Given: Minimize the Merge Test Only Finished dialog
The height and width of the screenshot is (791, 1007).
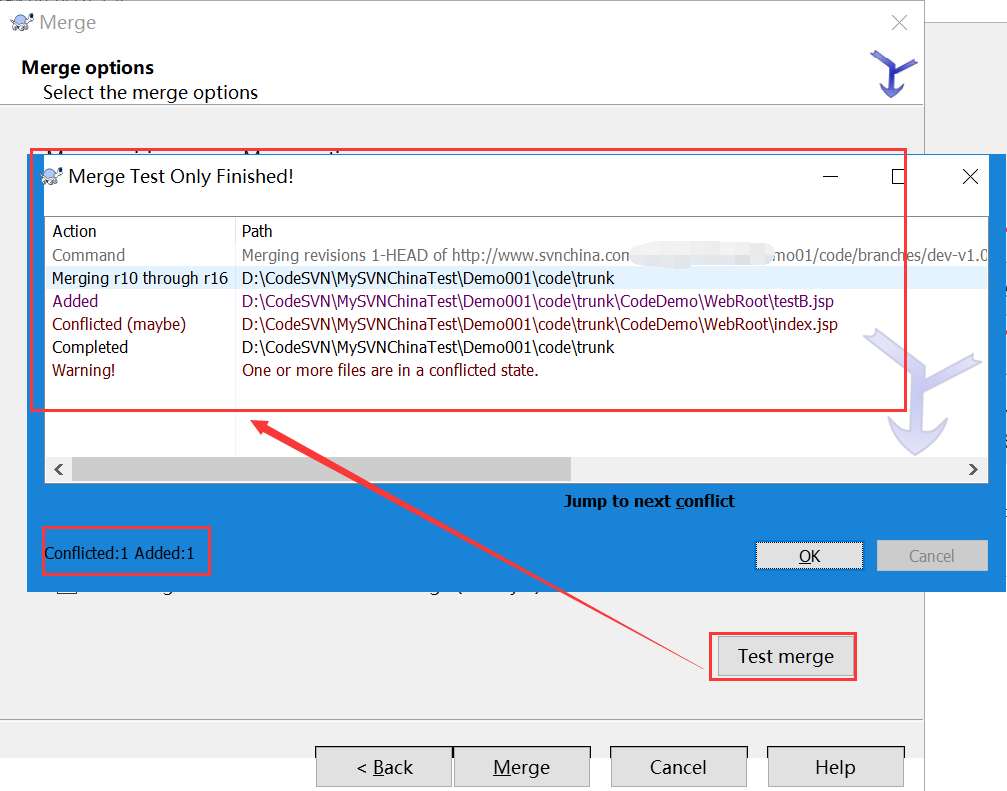Looking at the screenshot, I should (830, 177).
